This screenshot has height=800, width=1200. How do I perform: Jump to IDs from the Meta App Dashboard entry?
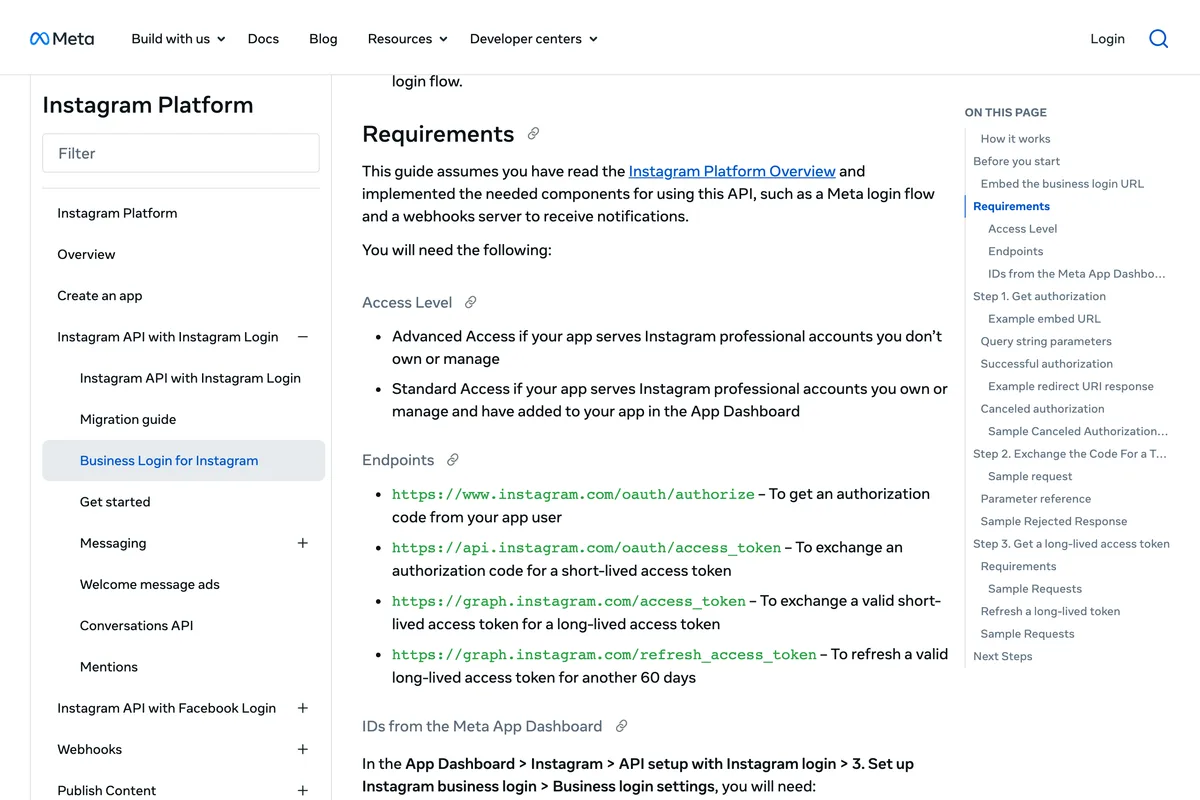pos(1076,274)
